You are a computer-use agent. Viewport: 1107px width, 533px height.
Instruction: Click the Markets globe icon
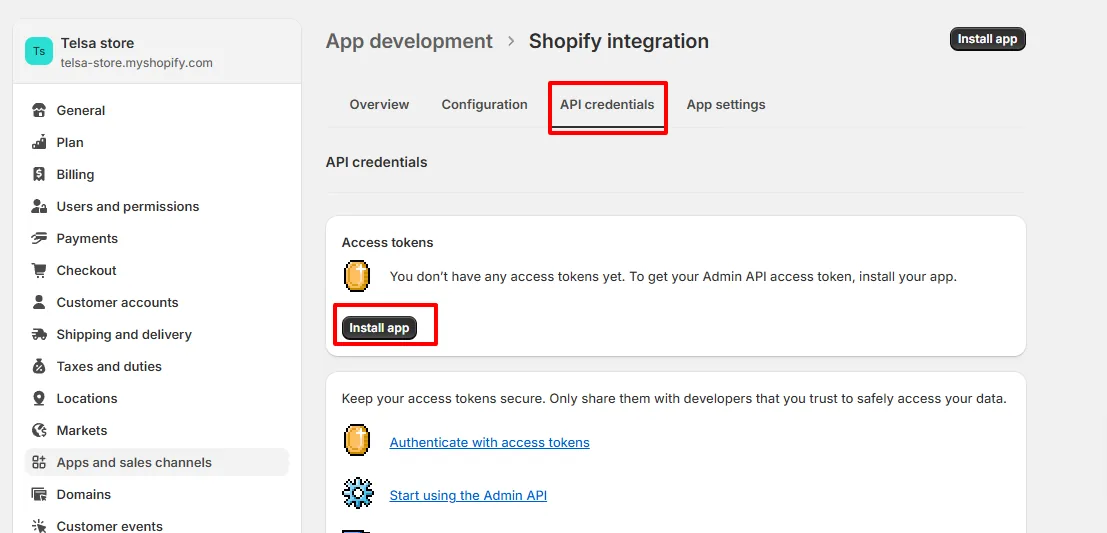39,431
